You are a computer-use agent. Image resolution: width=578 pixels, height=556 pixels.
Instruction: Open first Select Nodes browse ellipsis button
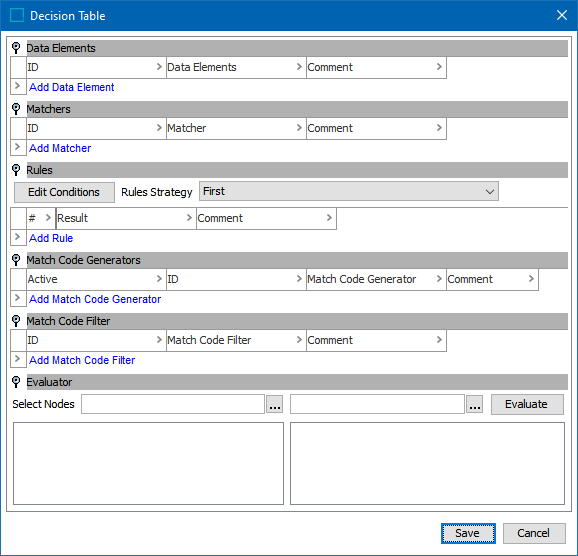pos(275,404)
